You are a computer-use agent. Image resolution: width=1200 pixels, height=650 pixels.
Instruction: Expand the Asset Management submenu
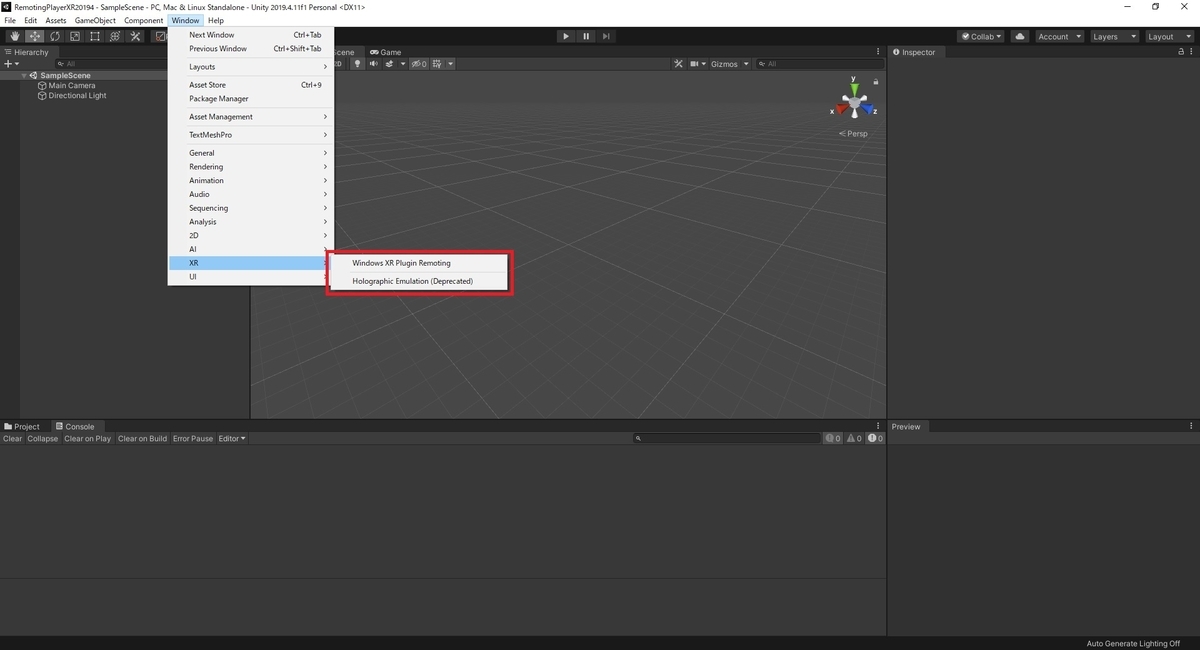[x=250, y=117]
